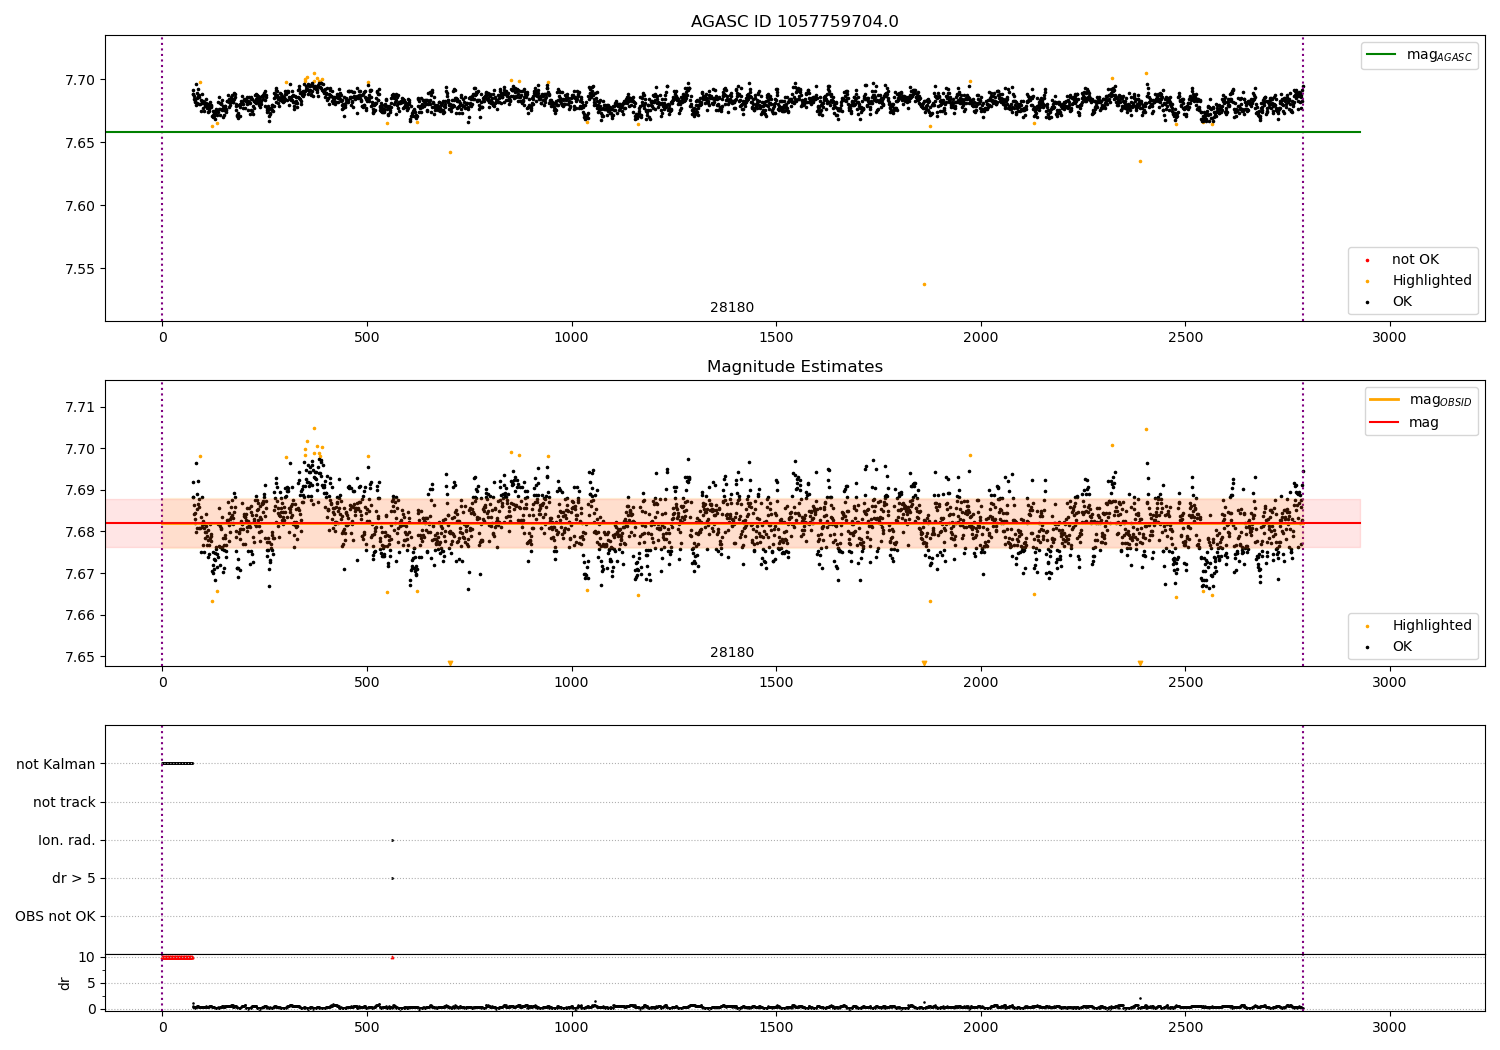Click the red 'mag' legend entry in the Magnitude Estimates plot
Image resolution: width=1500 pixels, height=1050 pixels.
1404,422
